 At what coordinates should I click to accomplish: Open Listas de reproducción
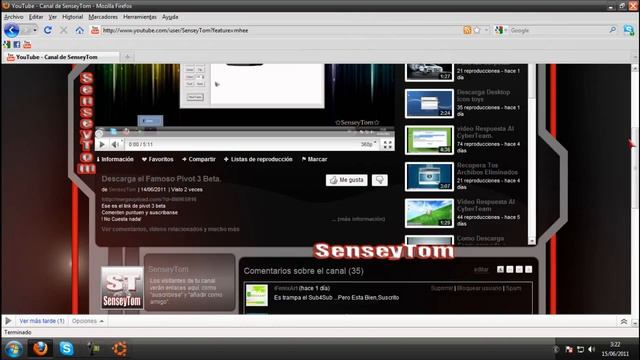point(258,159)
